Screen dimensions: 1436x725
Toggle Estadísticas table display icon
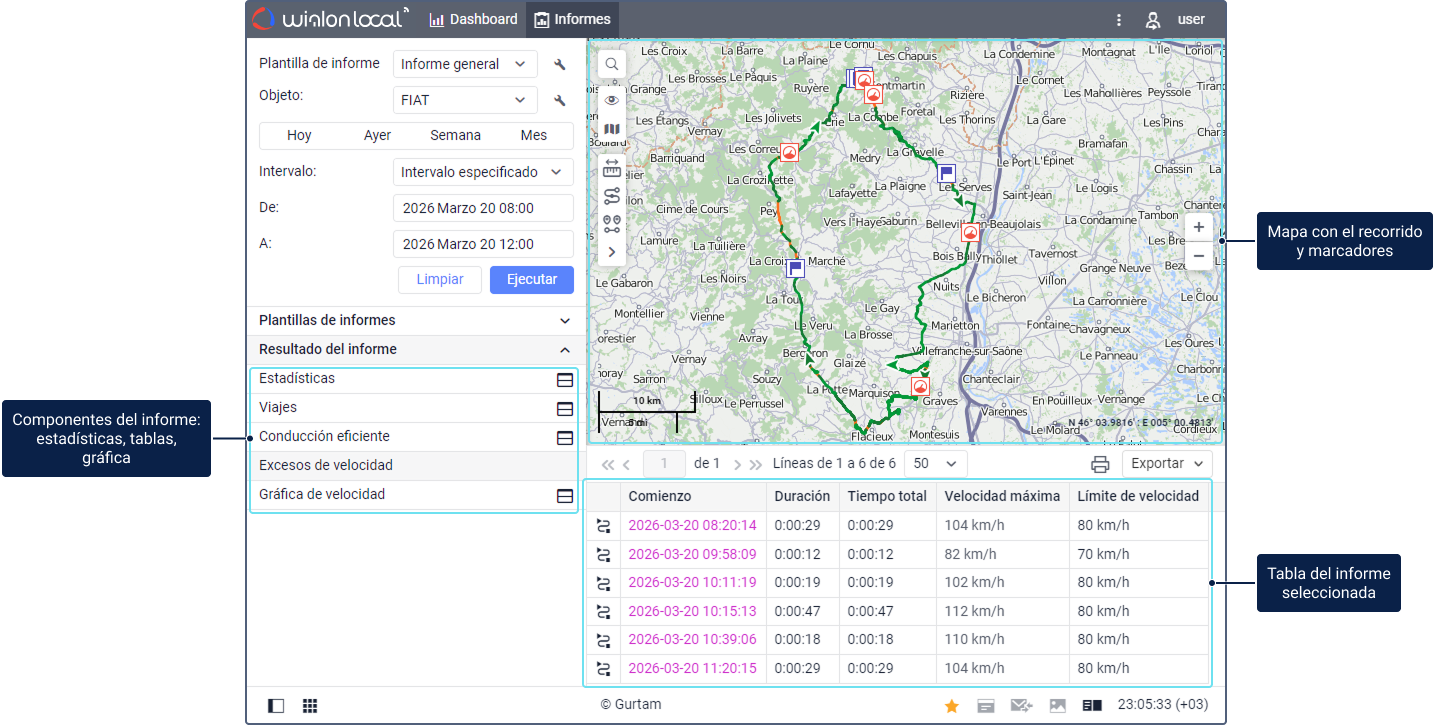564,380
